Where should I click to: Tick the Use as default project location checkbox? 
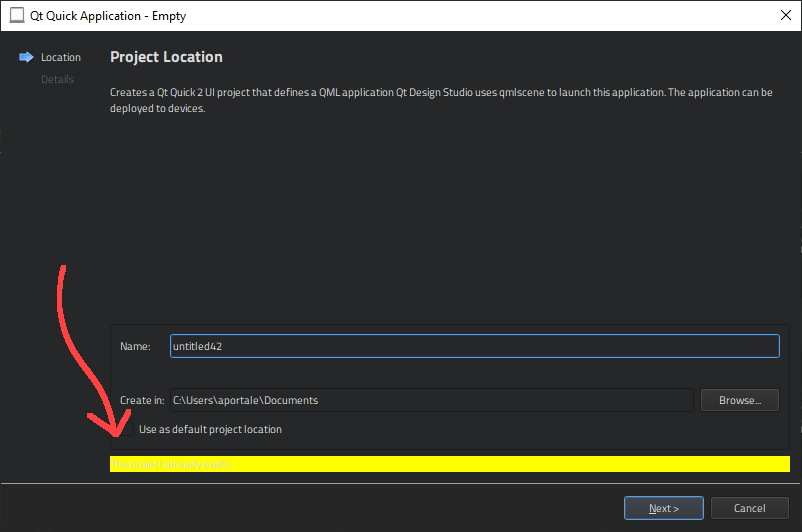[126, 429]
